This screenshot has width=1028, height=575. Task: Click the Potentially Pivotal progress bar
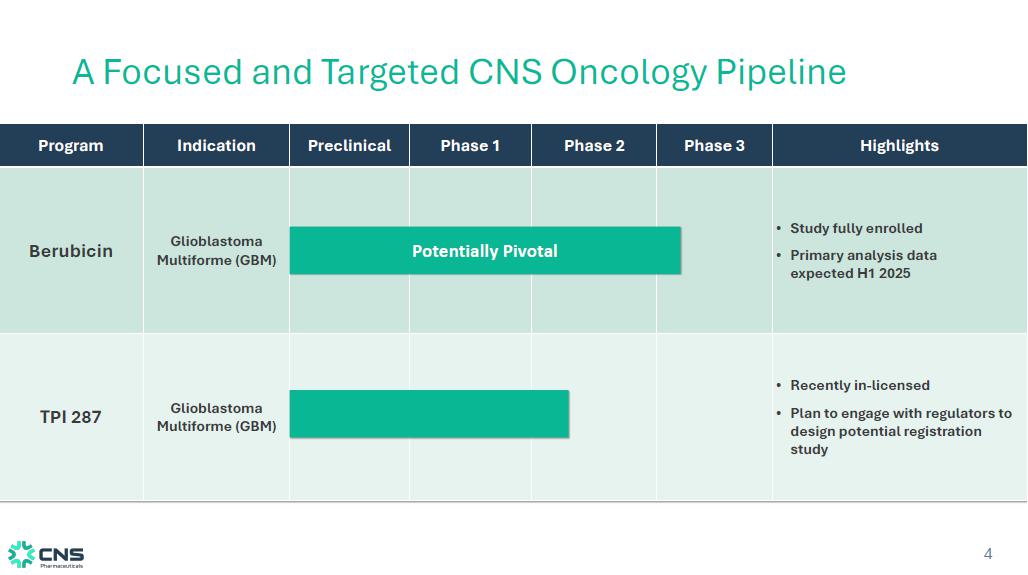click(485, 251)
